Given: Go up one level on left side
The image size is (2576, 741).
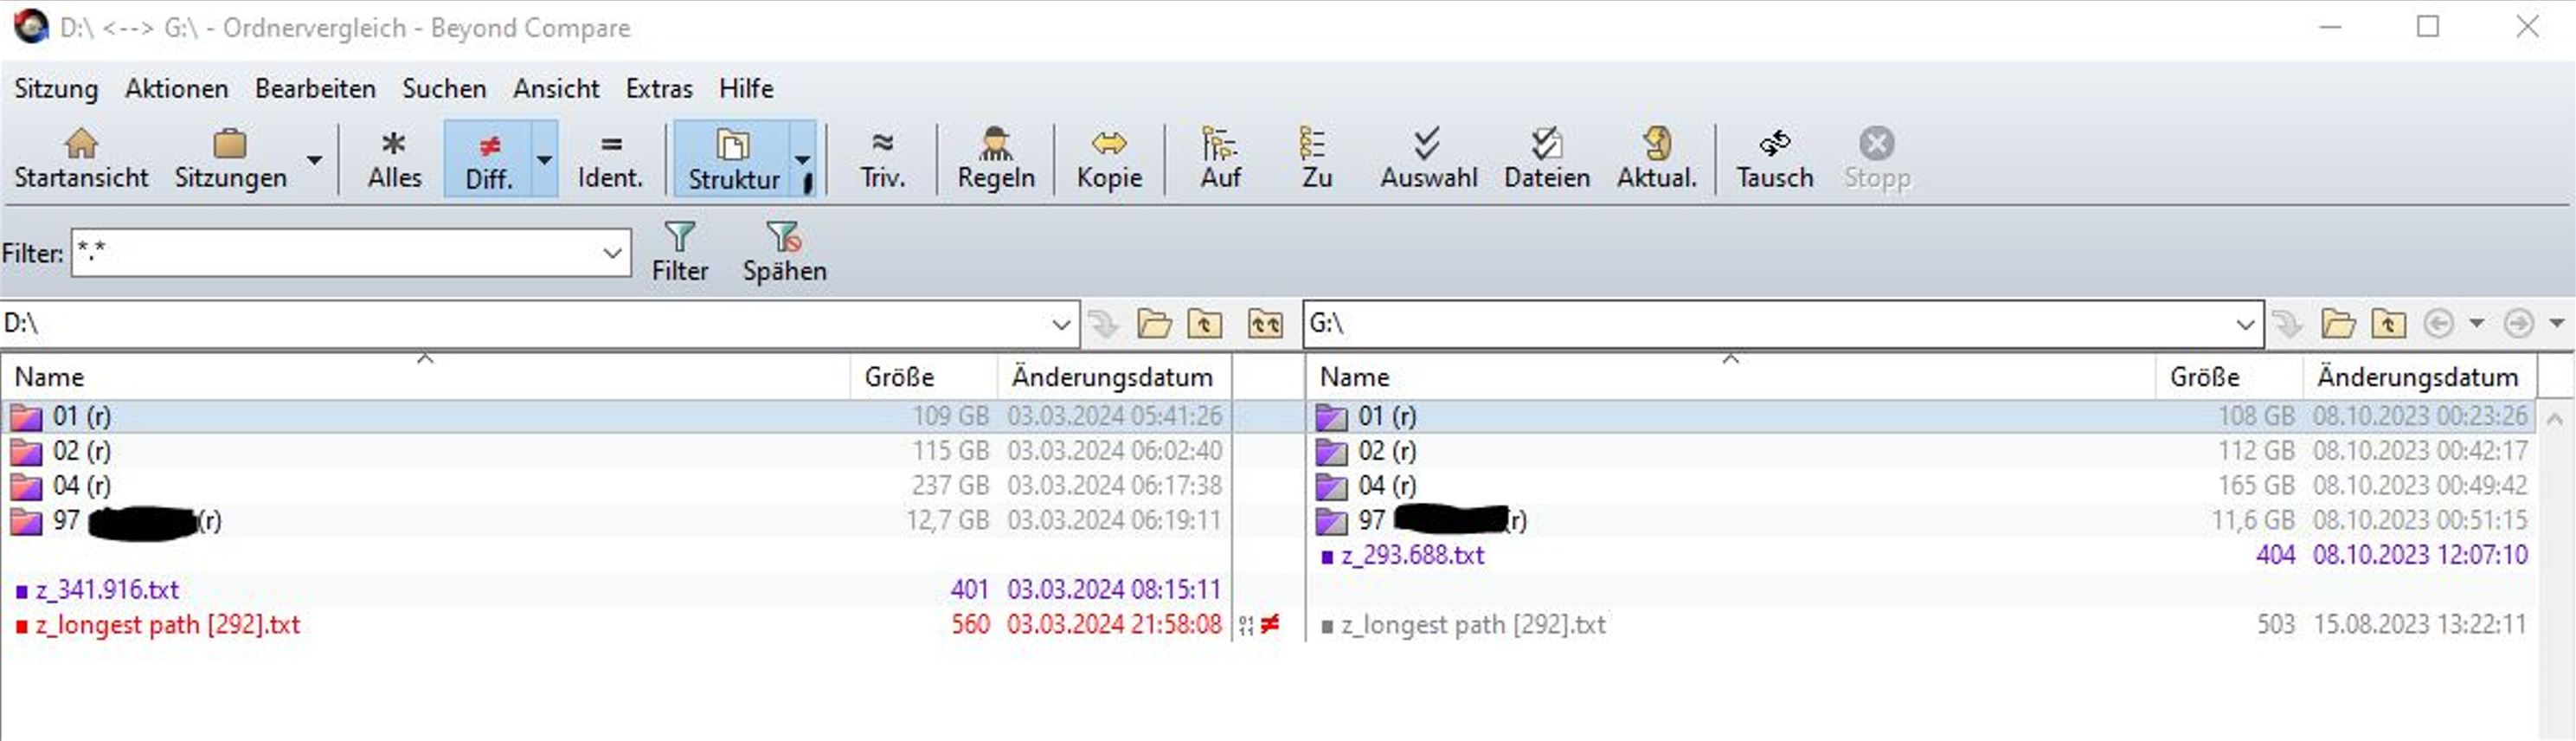Looking at the screenshot, I should click(x=1204, y=324).
